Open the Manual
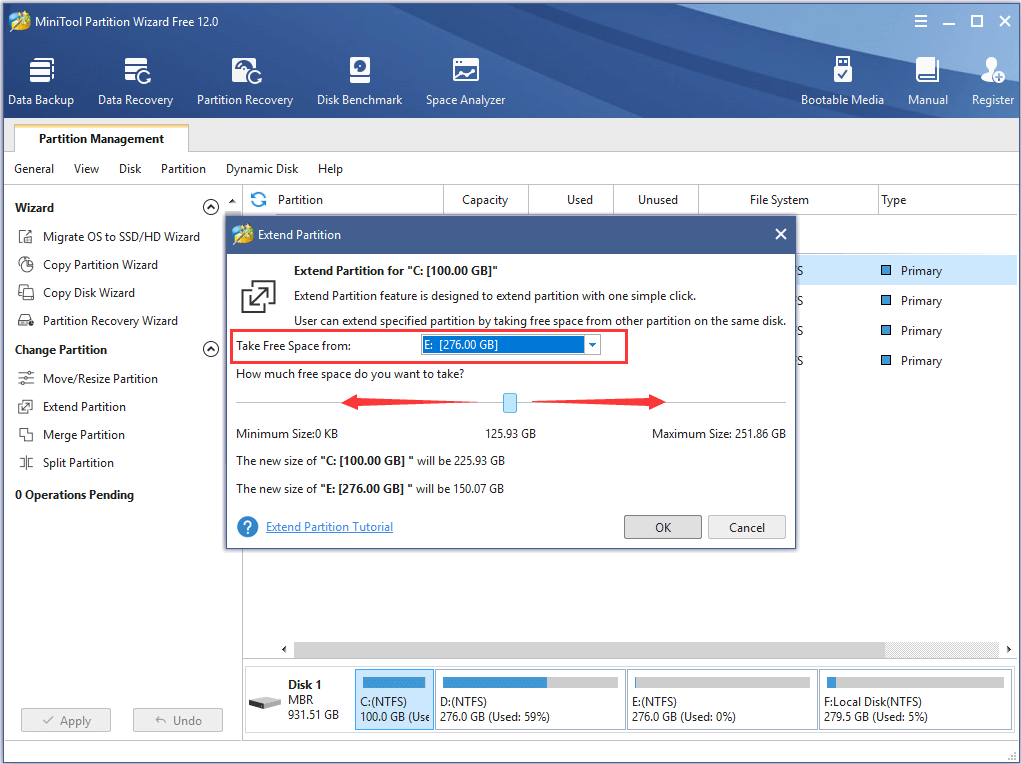Image resolution: width=1021 pixels, height=764 pixels. (x=928, y=82)
